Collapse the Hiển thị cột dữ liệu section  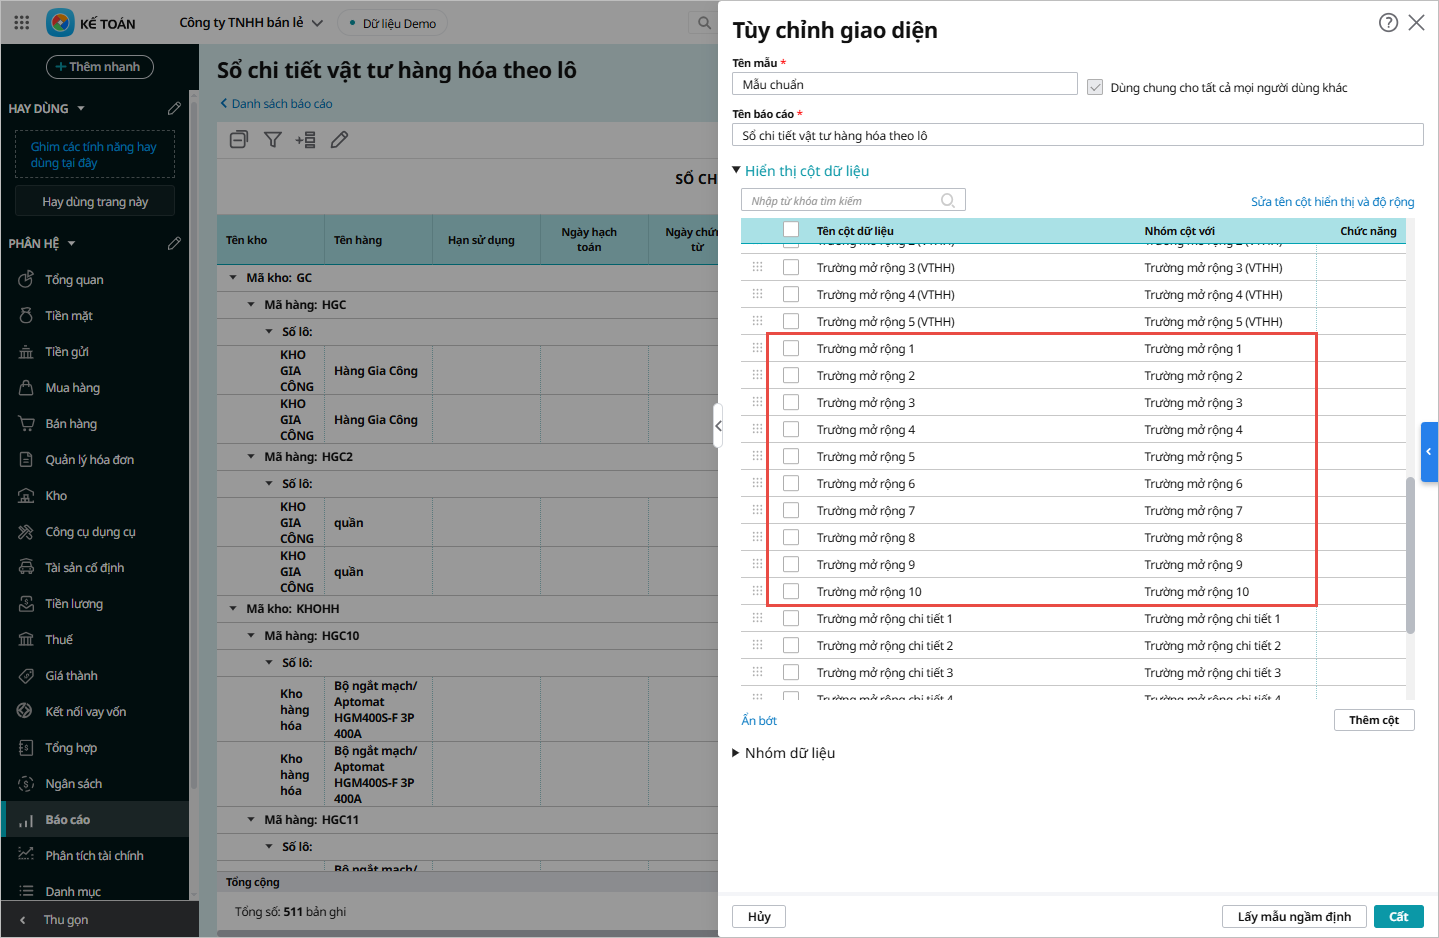point(737,171)
